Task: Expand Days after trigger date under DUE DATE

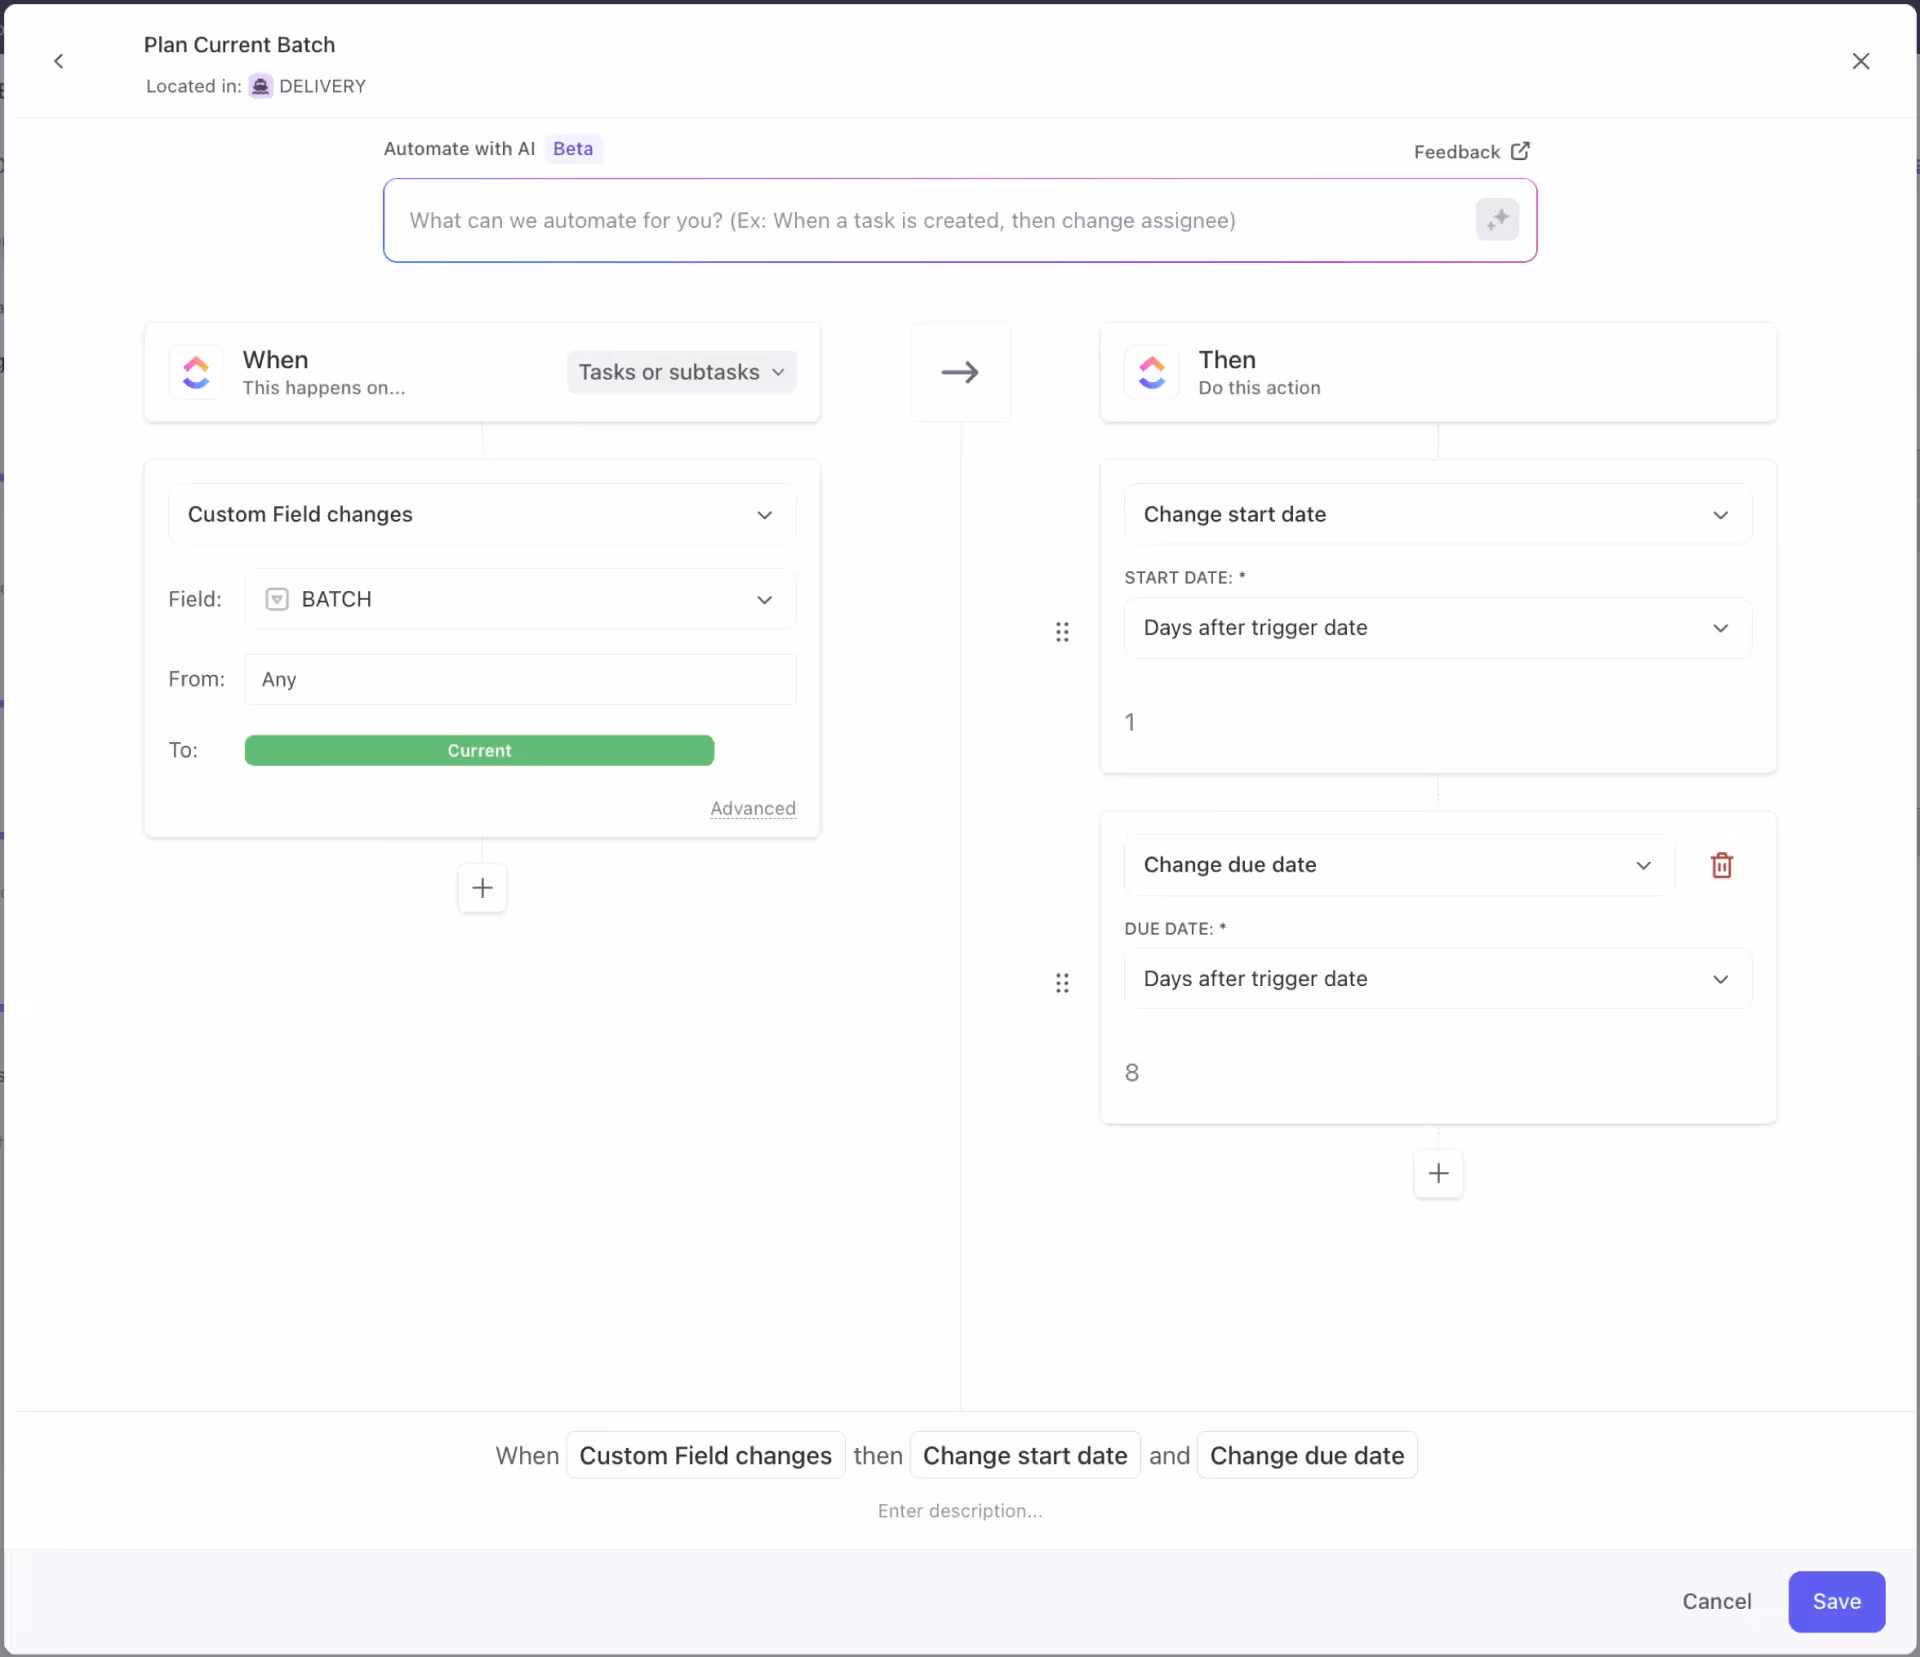Action: coord(1437,978)
